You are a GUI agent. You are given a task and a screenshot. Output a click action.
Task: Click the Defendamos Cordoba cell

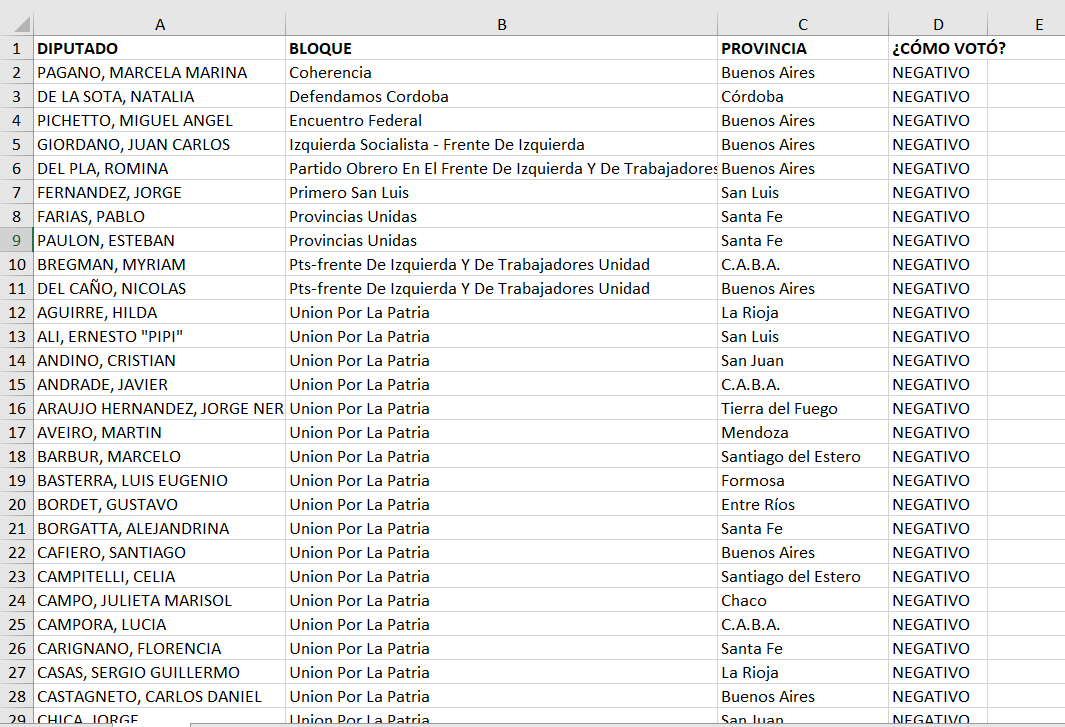[501, 96]
